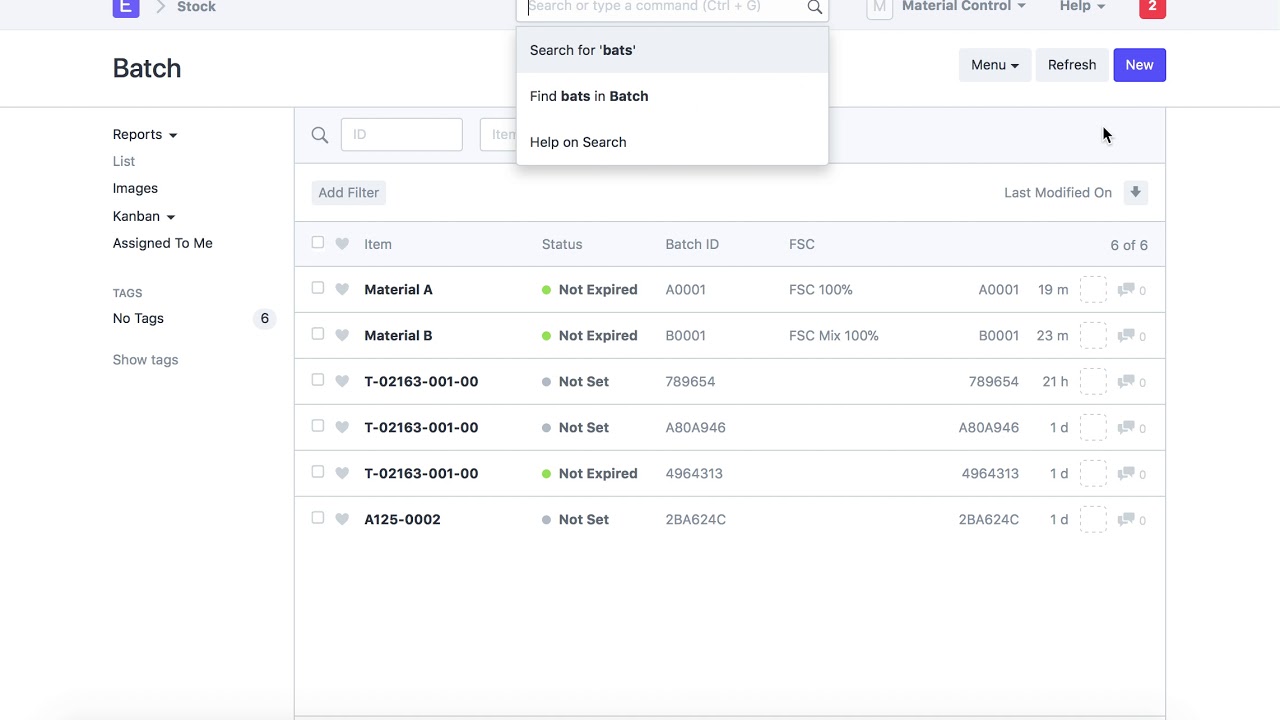Tick the checkbox for A125-0002

click(318, 518)
